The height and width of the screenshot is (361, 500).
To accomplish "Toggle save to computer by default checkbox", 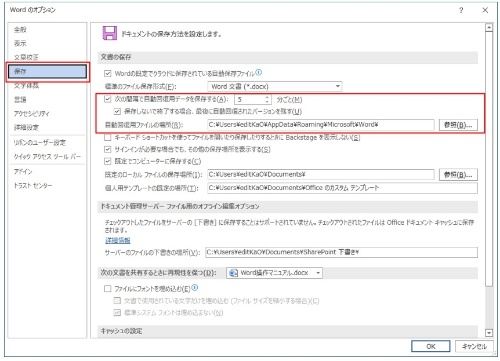I will coord(108,161).
